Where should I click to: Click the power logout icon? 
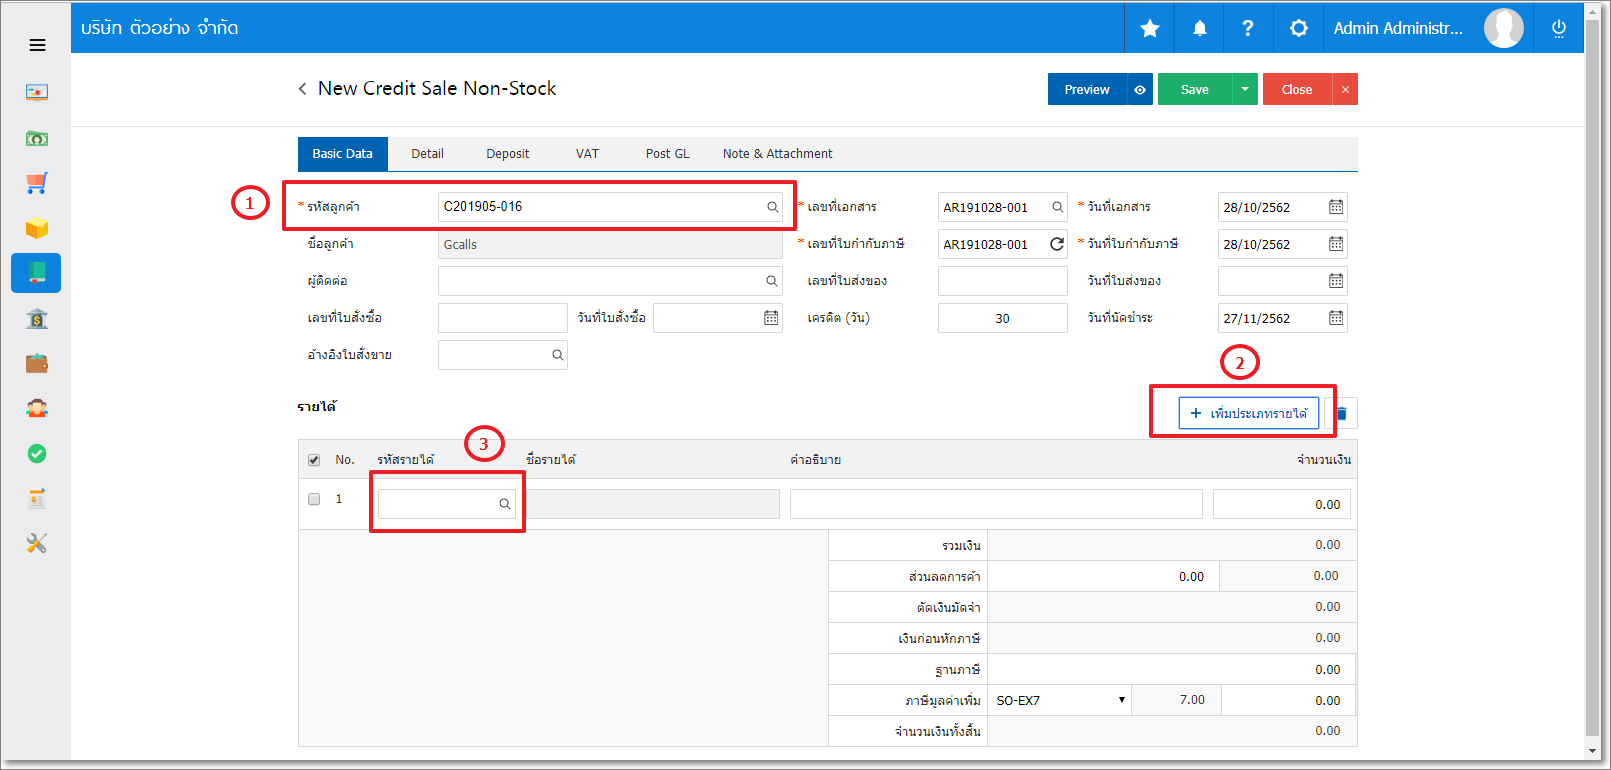[1558, 28]
